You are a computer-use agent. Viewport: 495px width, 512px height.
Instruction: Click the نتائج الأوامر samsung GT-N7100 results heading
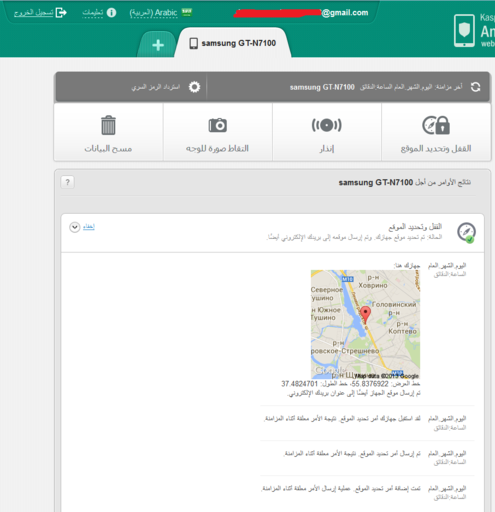(405, 182)
